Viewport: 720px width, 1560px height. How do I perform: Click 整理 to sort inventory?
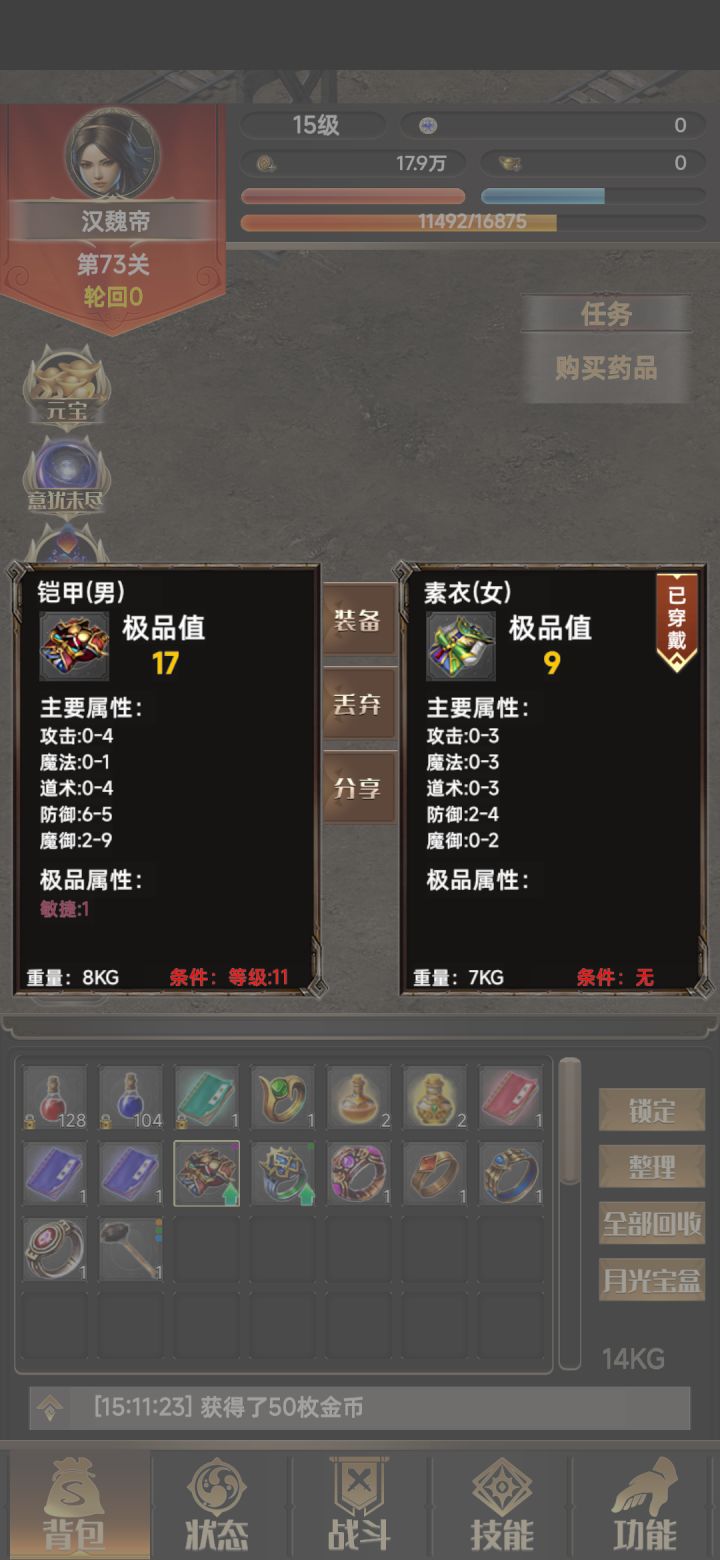652,1166
